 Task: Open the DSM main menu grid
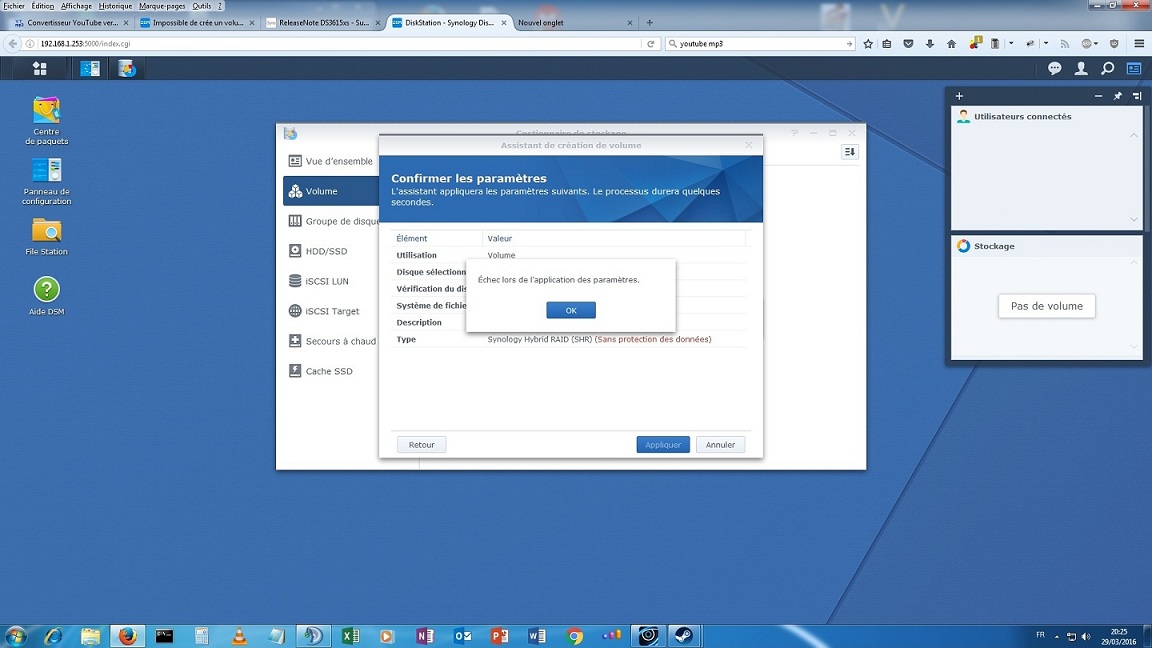coord(40,68)
